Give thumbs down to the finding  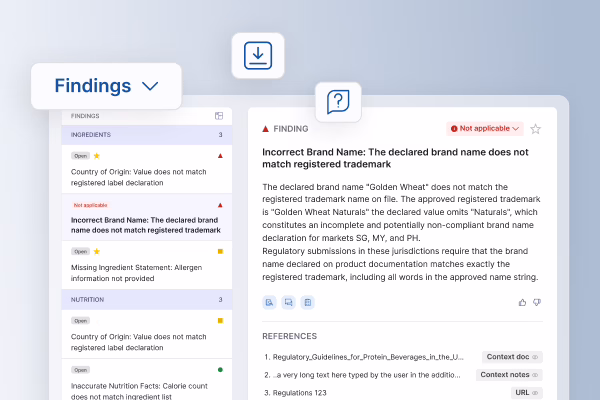click(537, 302)
